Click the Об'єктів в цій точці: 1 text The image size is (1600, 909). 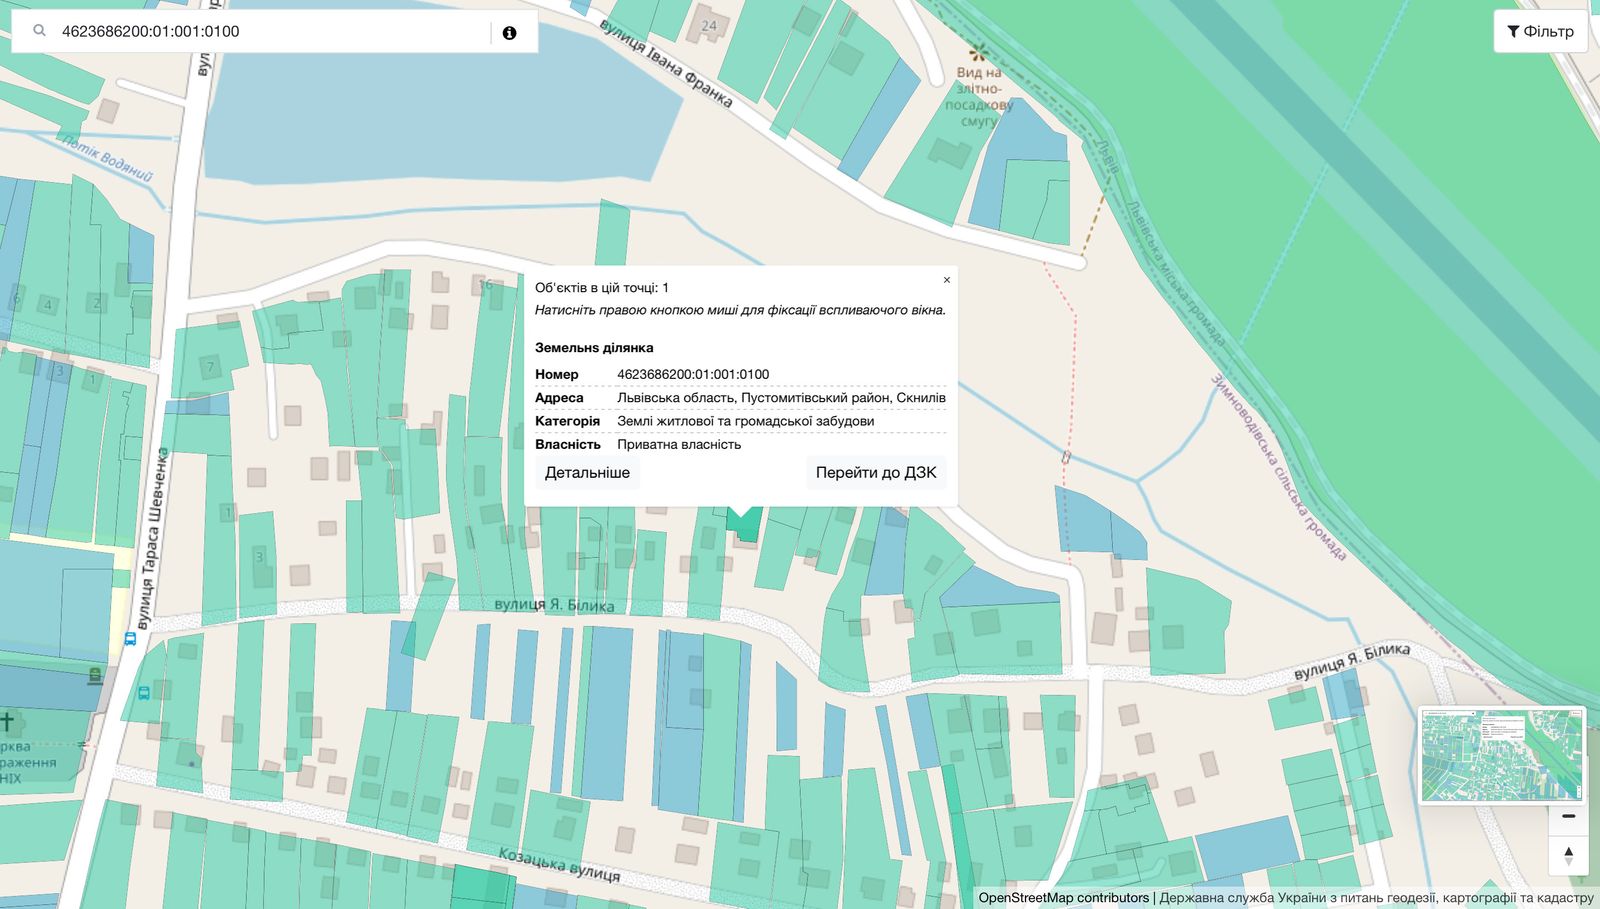point(602,287)
